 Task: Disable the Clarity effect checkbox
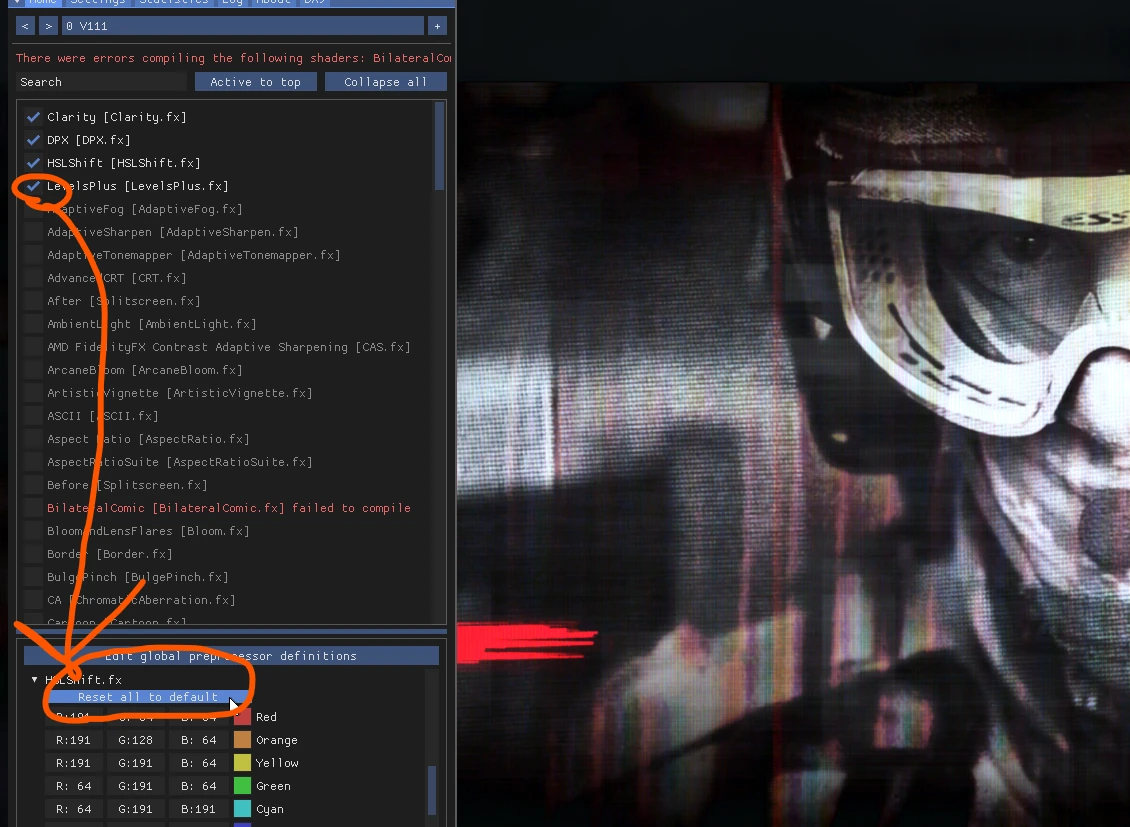(33, 117)
